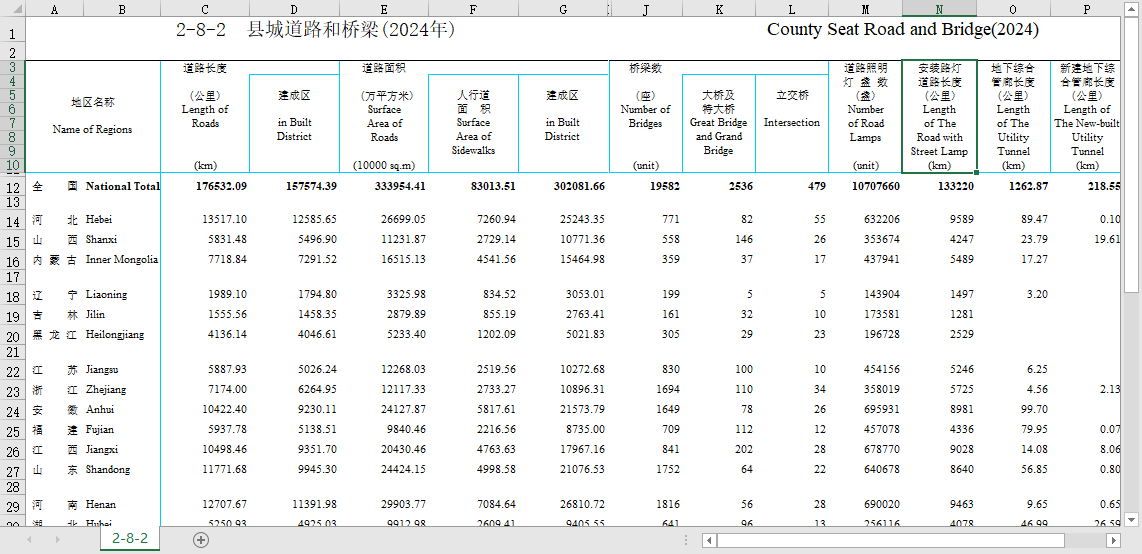The height and width of the screenshot is (554, 1142).
Task: Click horizontal scrollbar left arrow
Action: tap(709, 540)
